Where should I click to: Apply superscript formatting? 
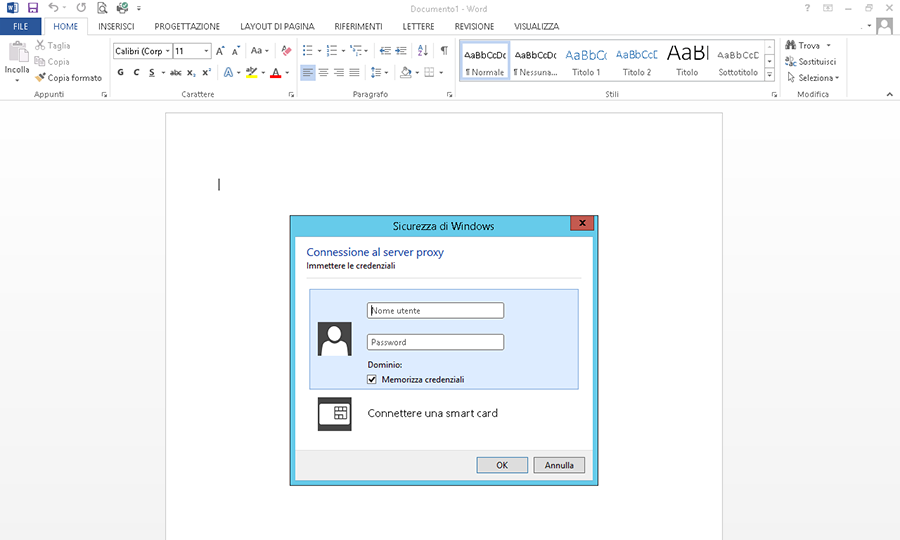pos(206,72)
